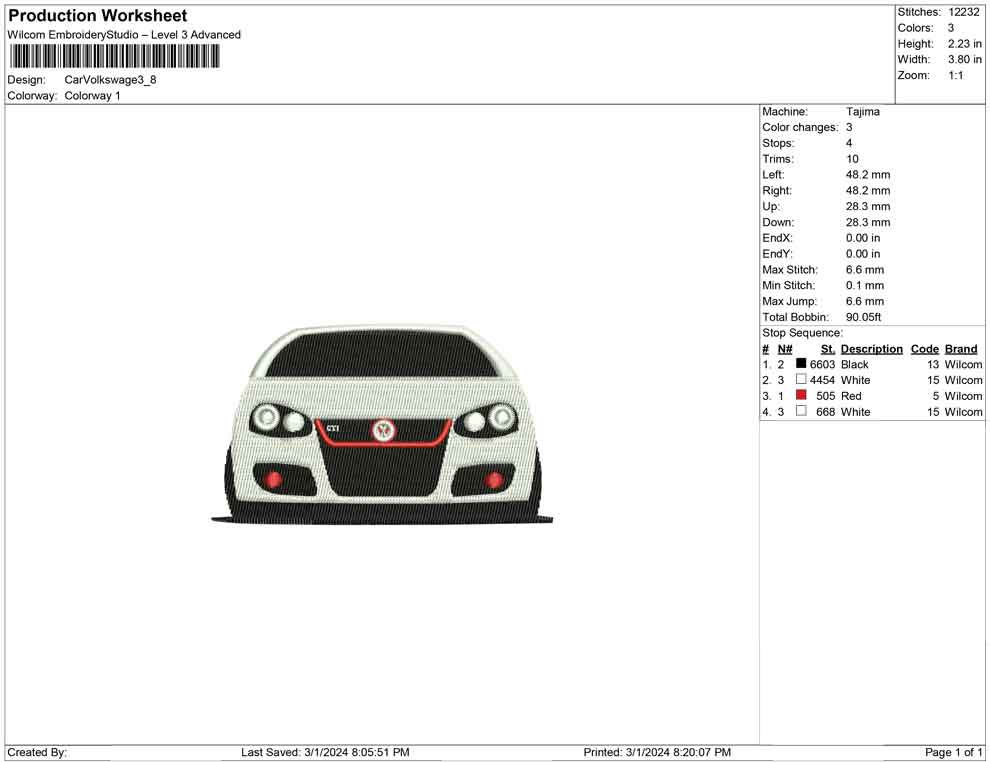The image size is (990, 762).
Task: Click the Trims value 10
Action: 852,159
